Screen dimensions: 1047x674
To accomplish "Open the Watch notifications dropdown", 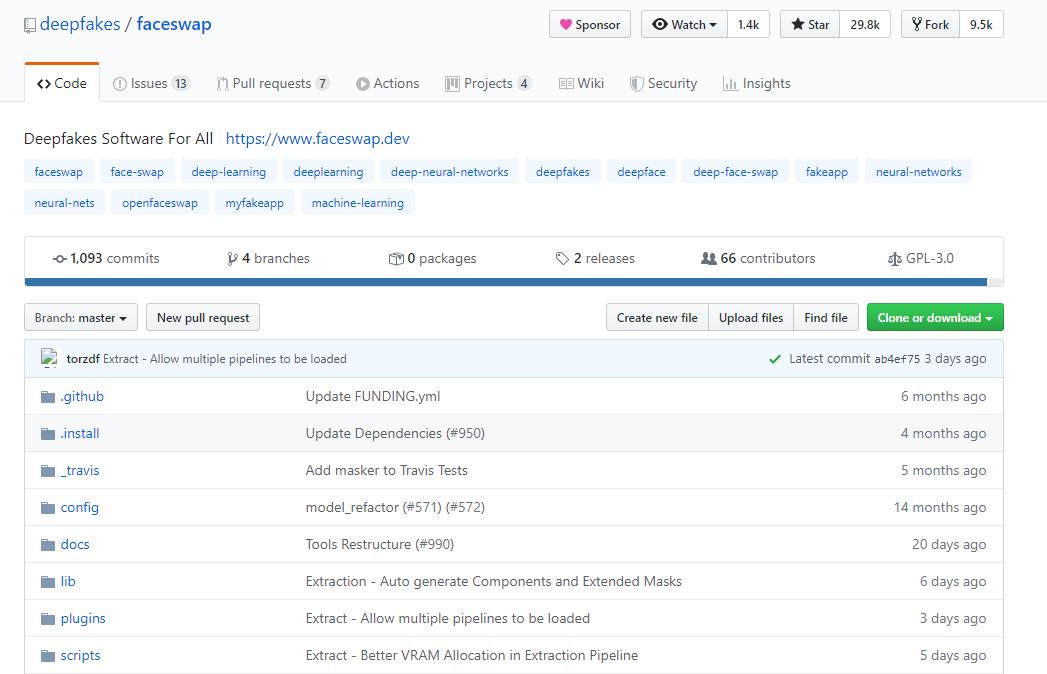I will 685,25.
